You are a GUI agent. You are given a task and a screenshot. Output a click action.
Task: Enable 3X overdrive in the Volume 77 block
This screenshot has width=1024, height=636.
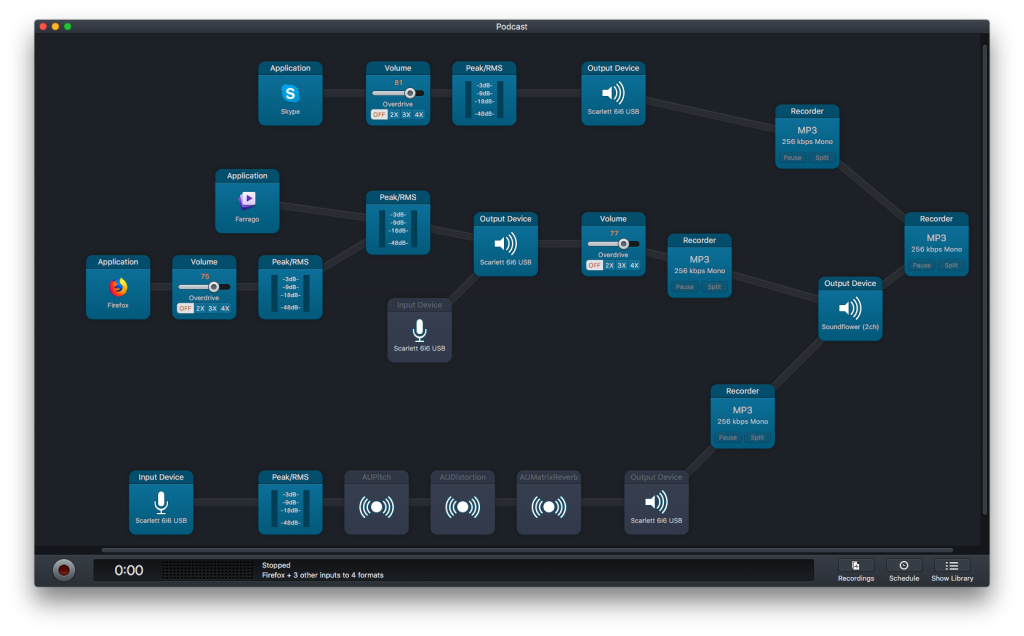[622, 266]
